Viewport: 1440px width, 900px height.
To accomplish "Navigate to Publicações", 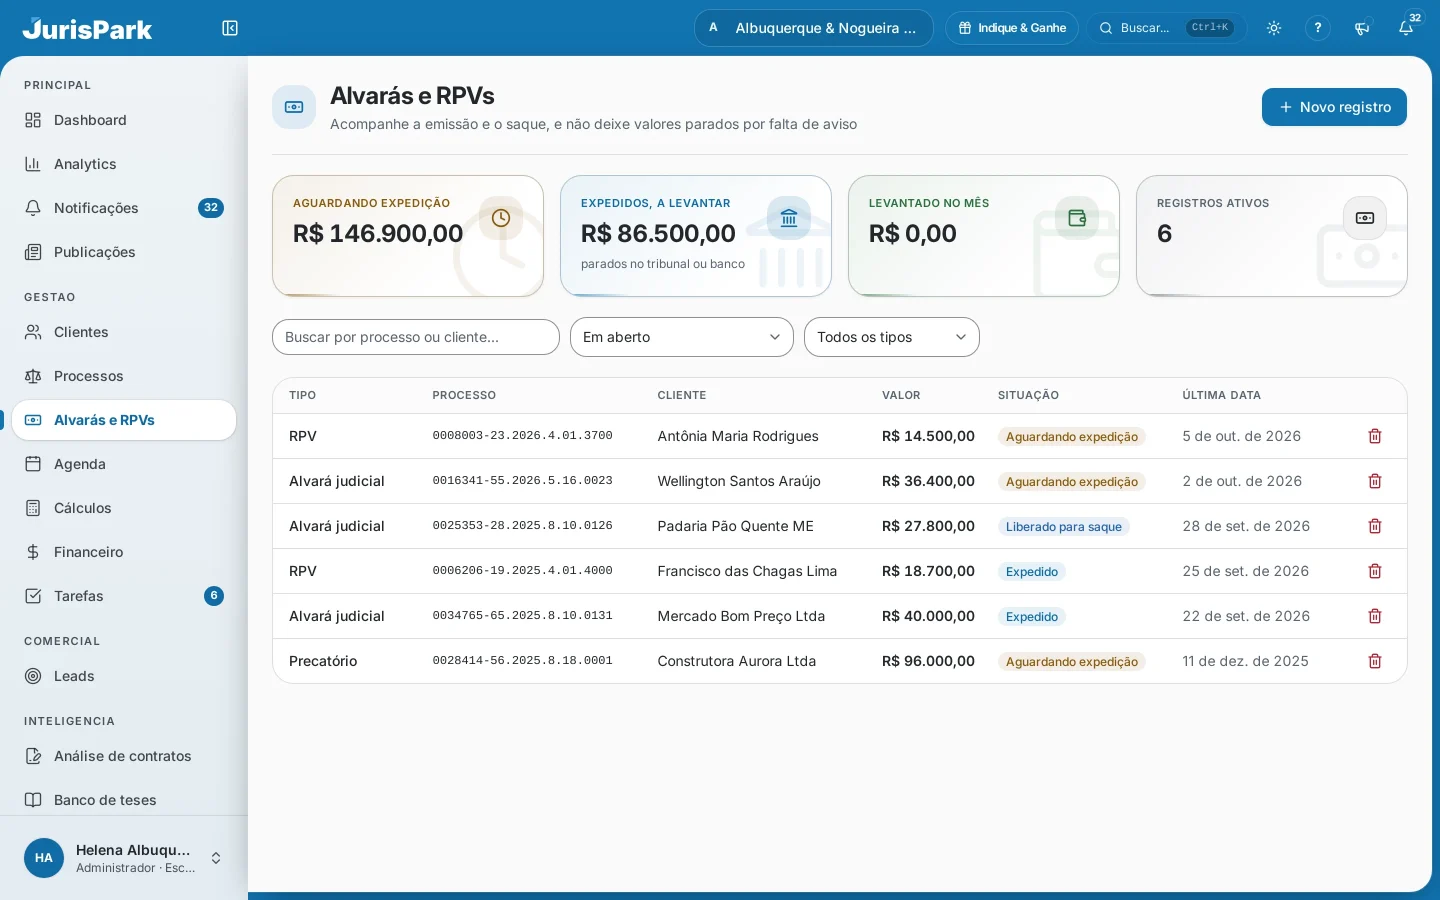I will click(124, 252).
